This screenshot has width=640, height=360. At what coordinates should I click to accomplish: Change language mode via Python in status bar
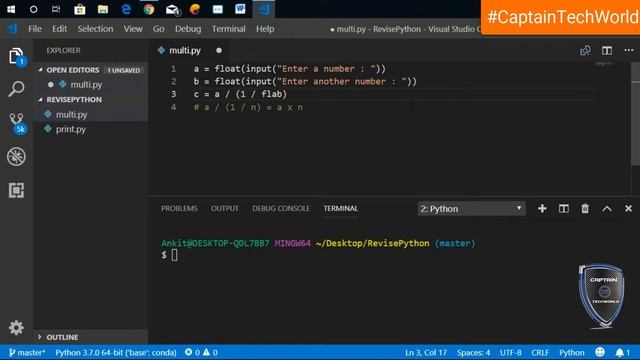[x=571, y=352]
